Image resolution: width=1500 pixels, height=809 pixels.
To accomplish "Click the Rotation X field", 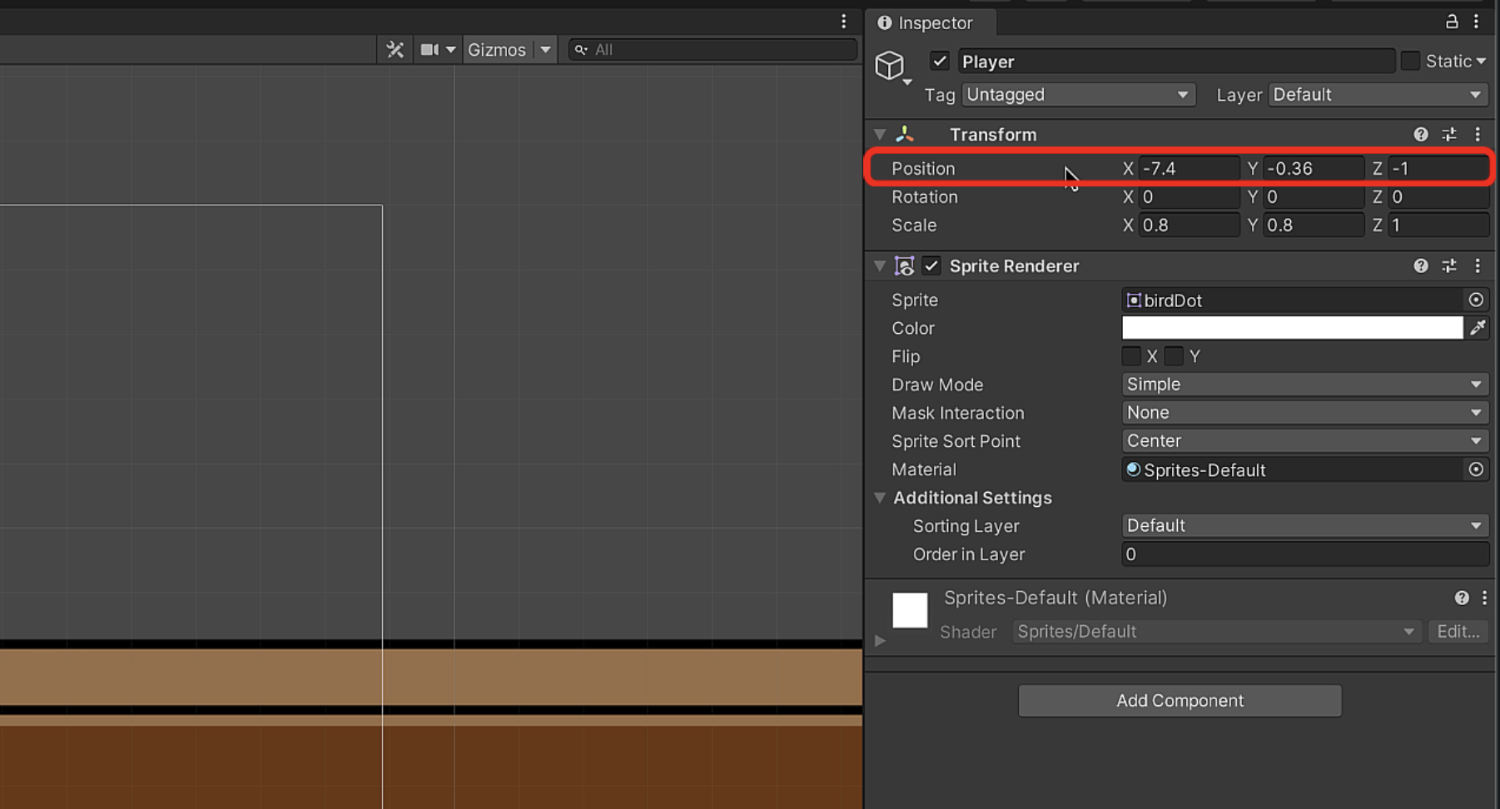I will (1189, 197).
